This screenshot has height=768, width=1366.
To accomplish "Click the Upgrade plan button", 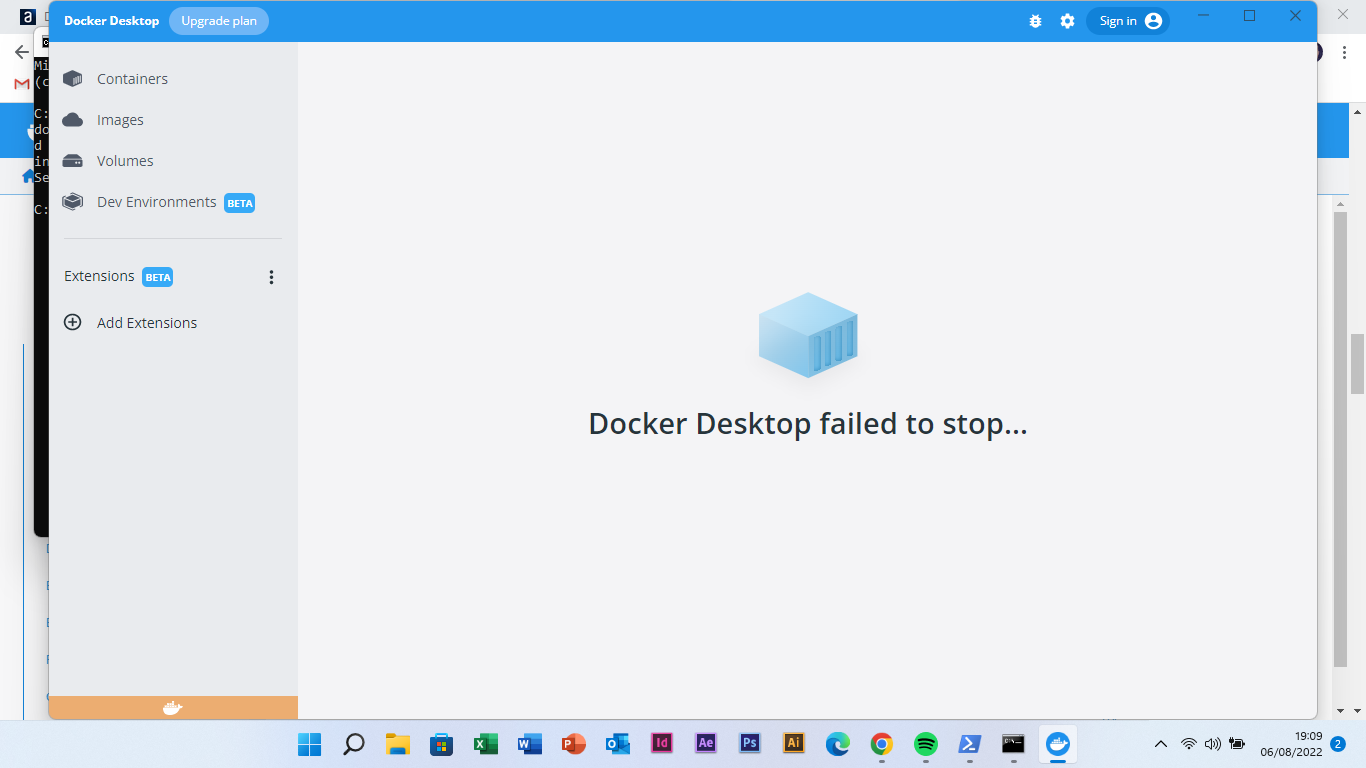I will click(219, 21).
